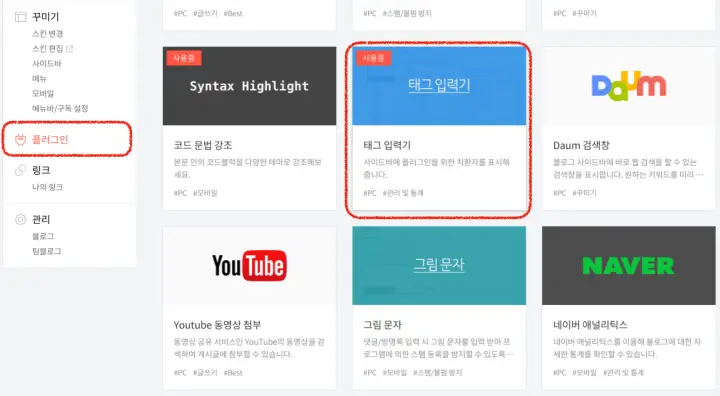Click the Syntax Highlight dark banner

tap(249, 86)
